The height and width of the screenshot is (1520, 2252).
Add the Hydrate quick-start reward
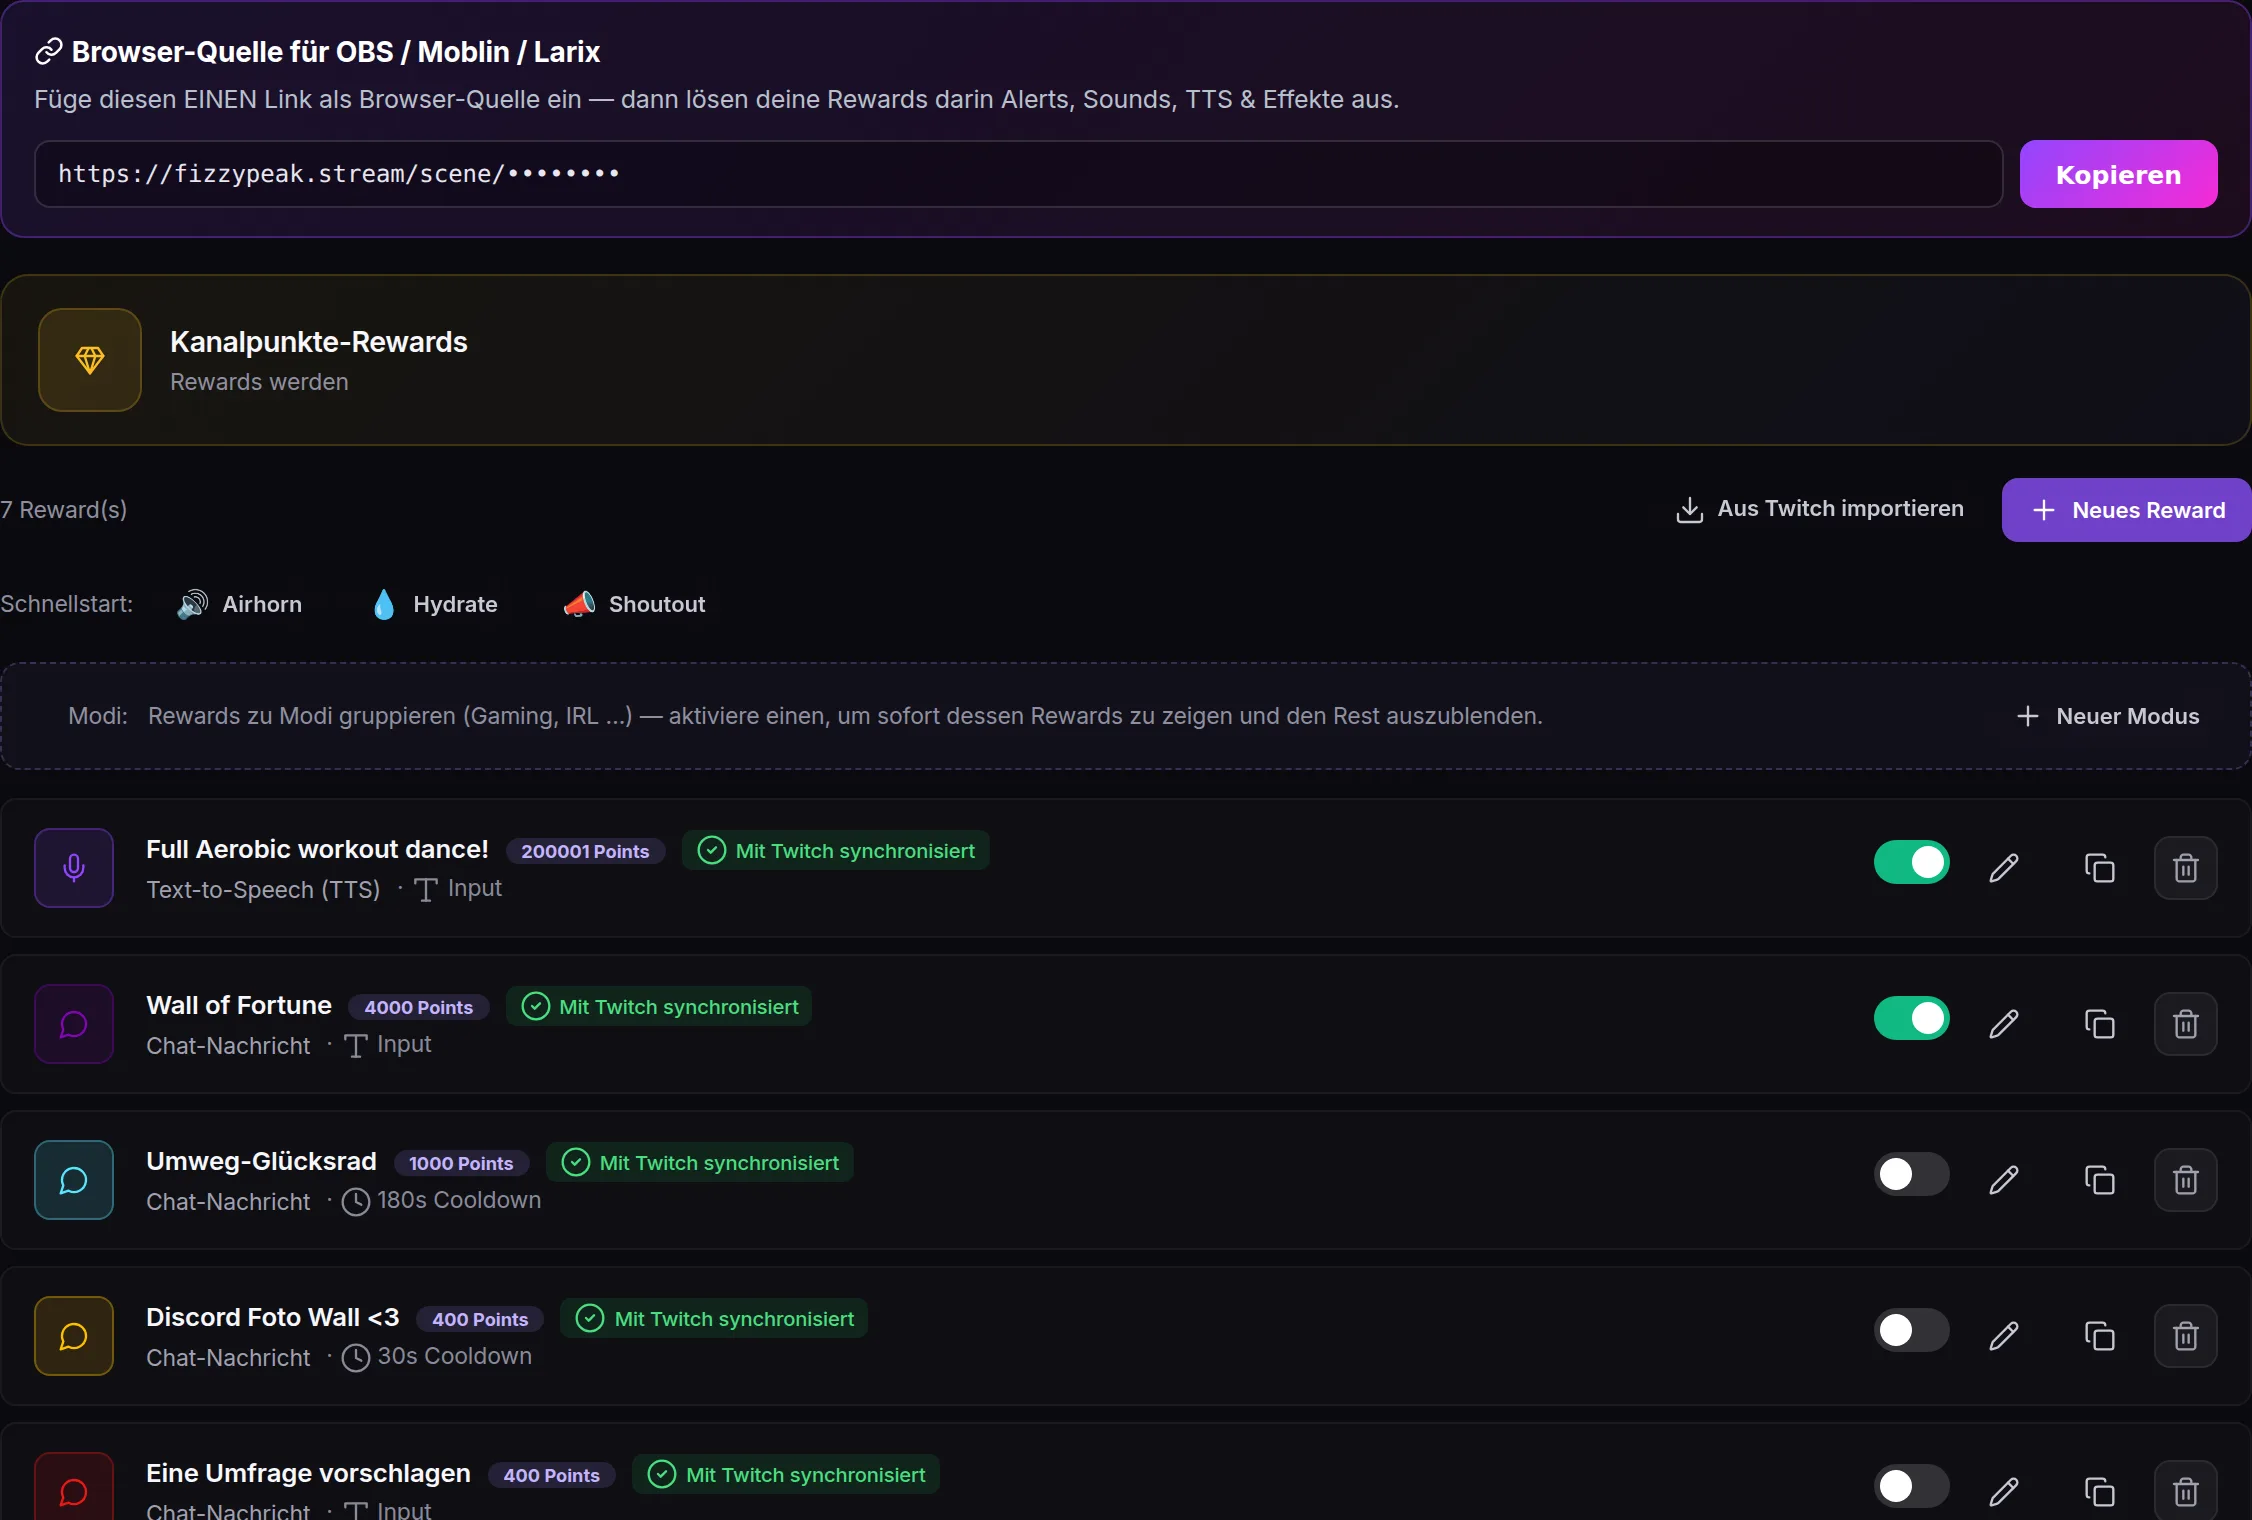(x=434, y=604)
